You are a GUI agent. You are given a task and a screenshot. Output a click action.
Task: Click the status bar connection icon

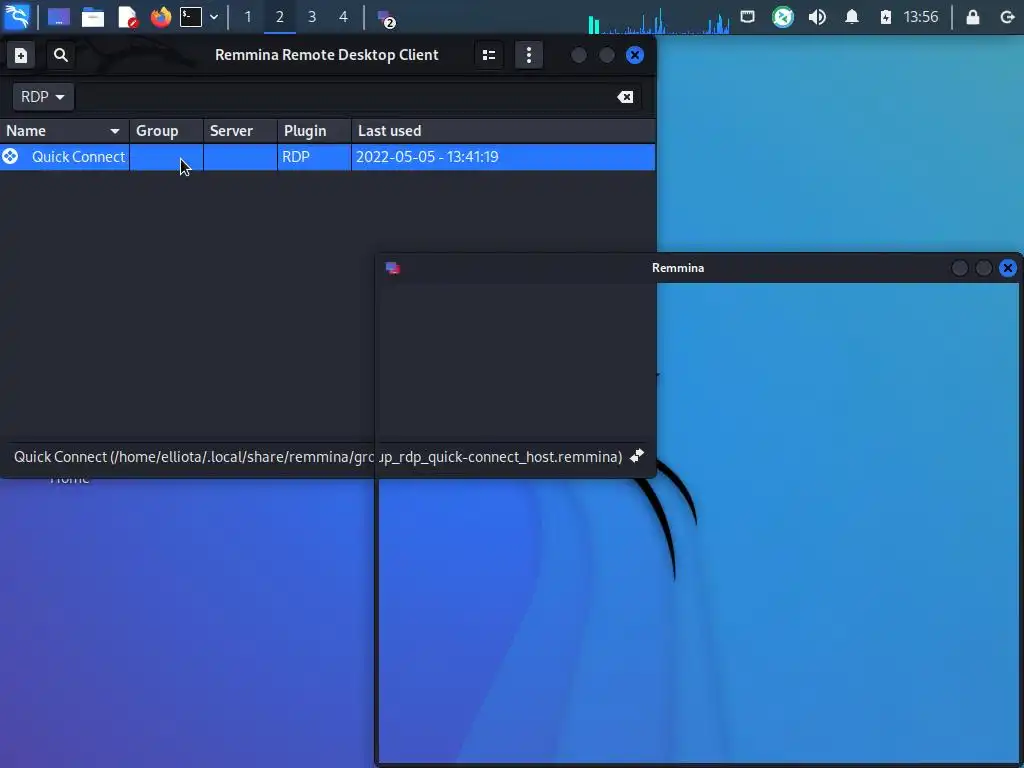pyautogui.click(x=637, y=456)
